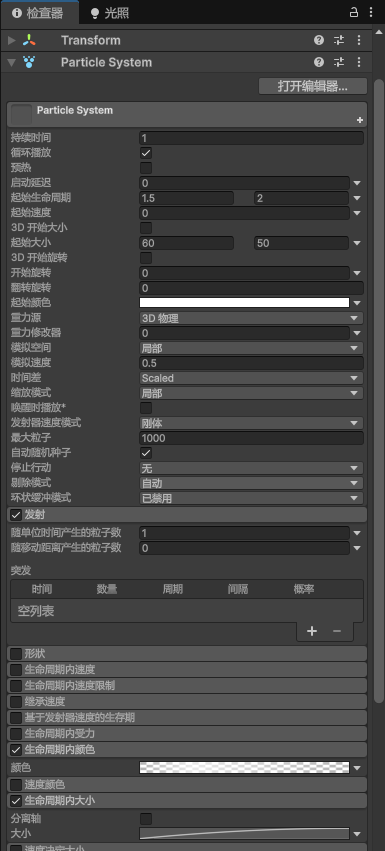Screen dimensions: 385x851
Task: Toggle the 自动随机种子 checkbox
Action: click(146, 453)
